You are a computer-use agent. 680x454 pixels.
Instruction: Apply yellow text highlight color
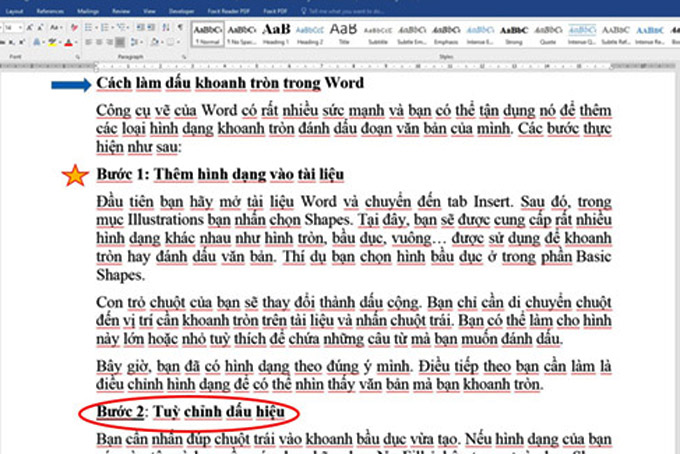pyautogui.click(x=52, y=42)
